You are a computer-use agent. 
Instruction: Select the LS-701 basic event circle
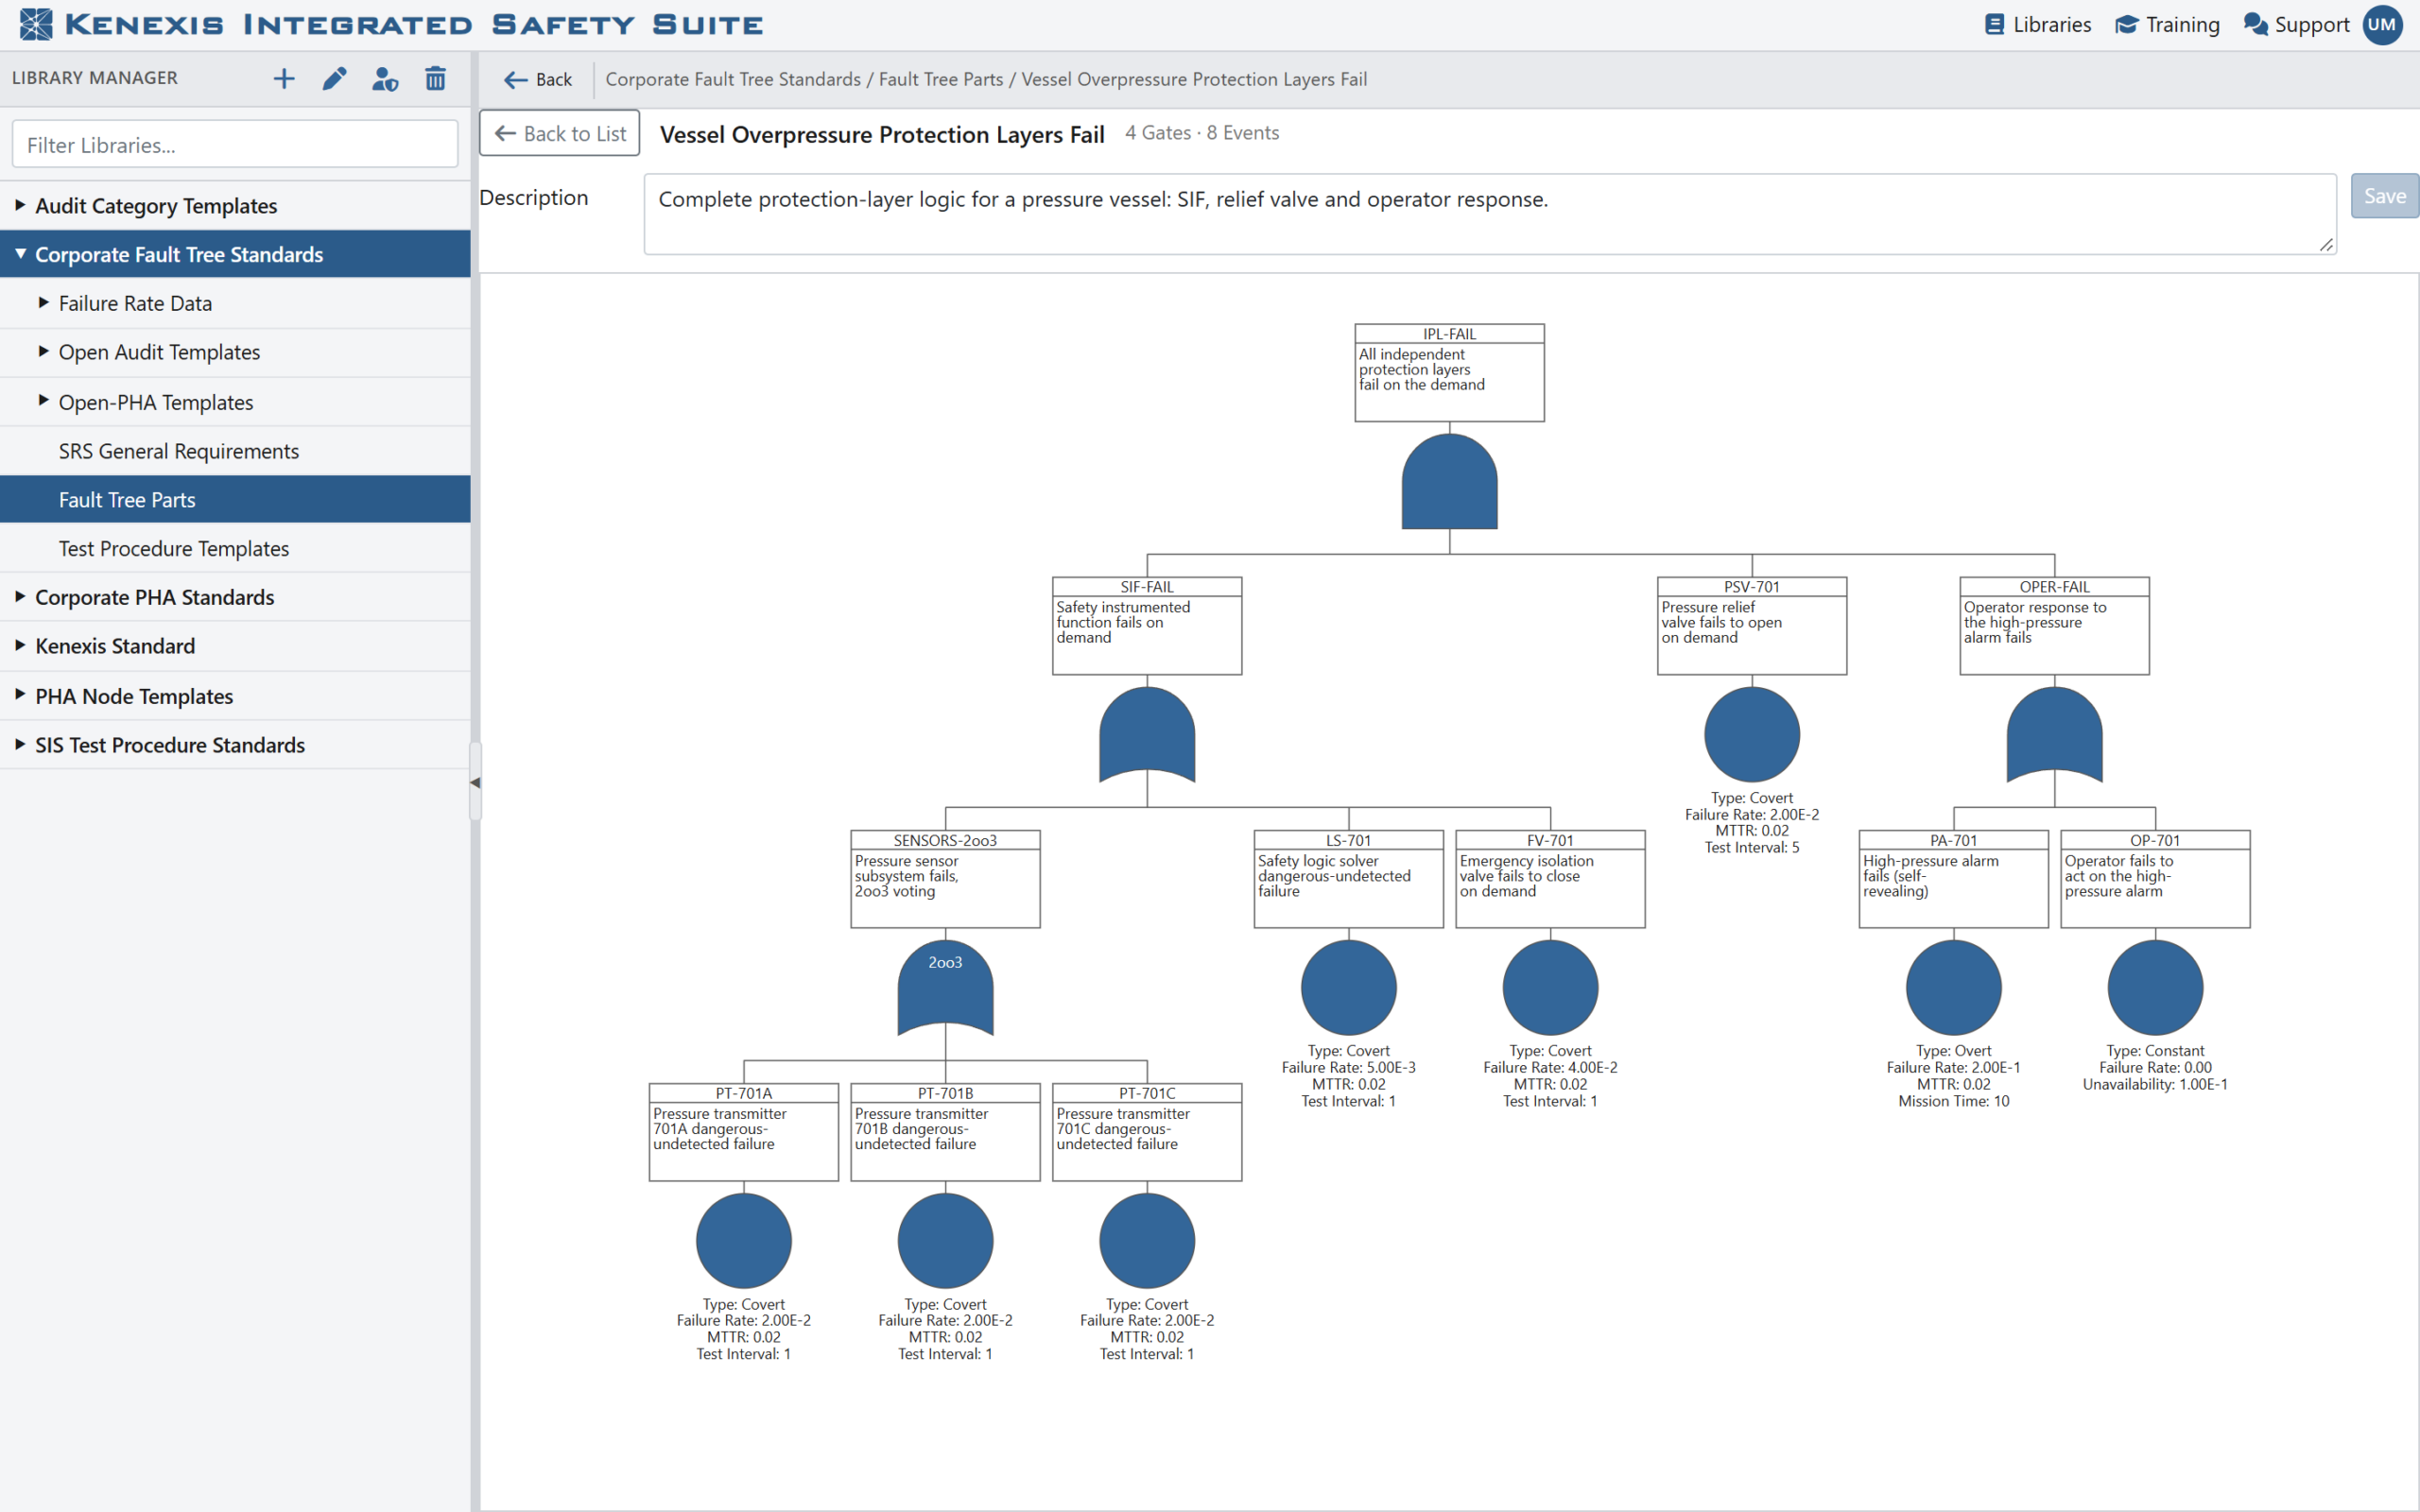[1348, 988]
